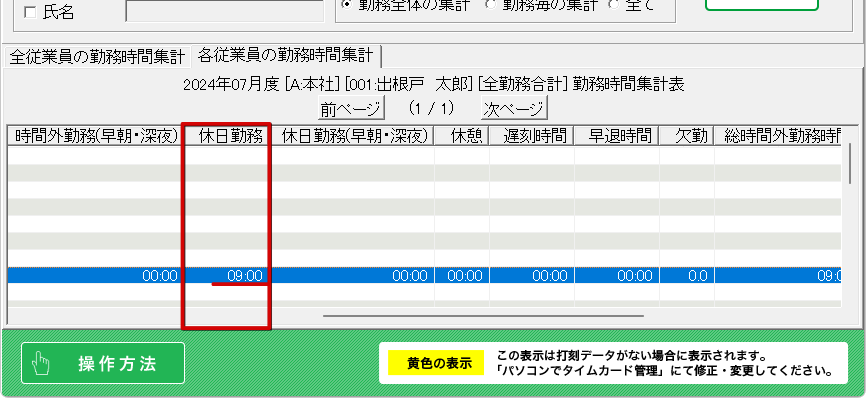Click the 休日勤務 column header
The width and height of the screenshot is (866, 398).
coord(226,136)
